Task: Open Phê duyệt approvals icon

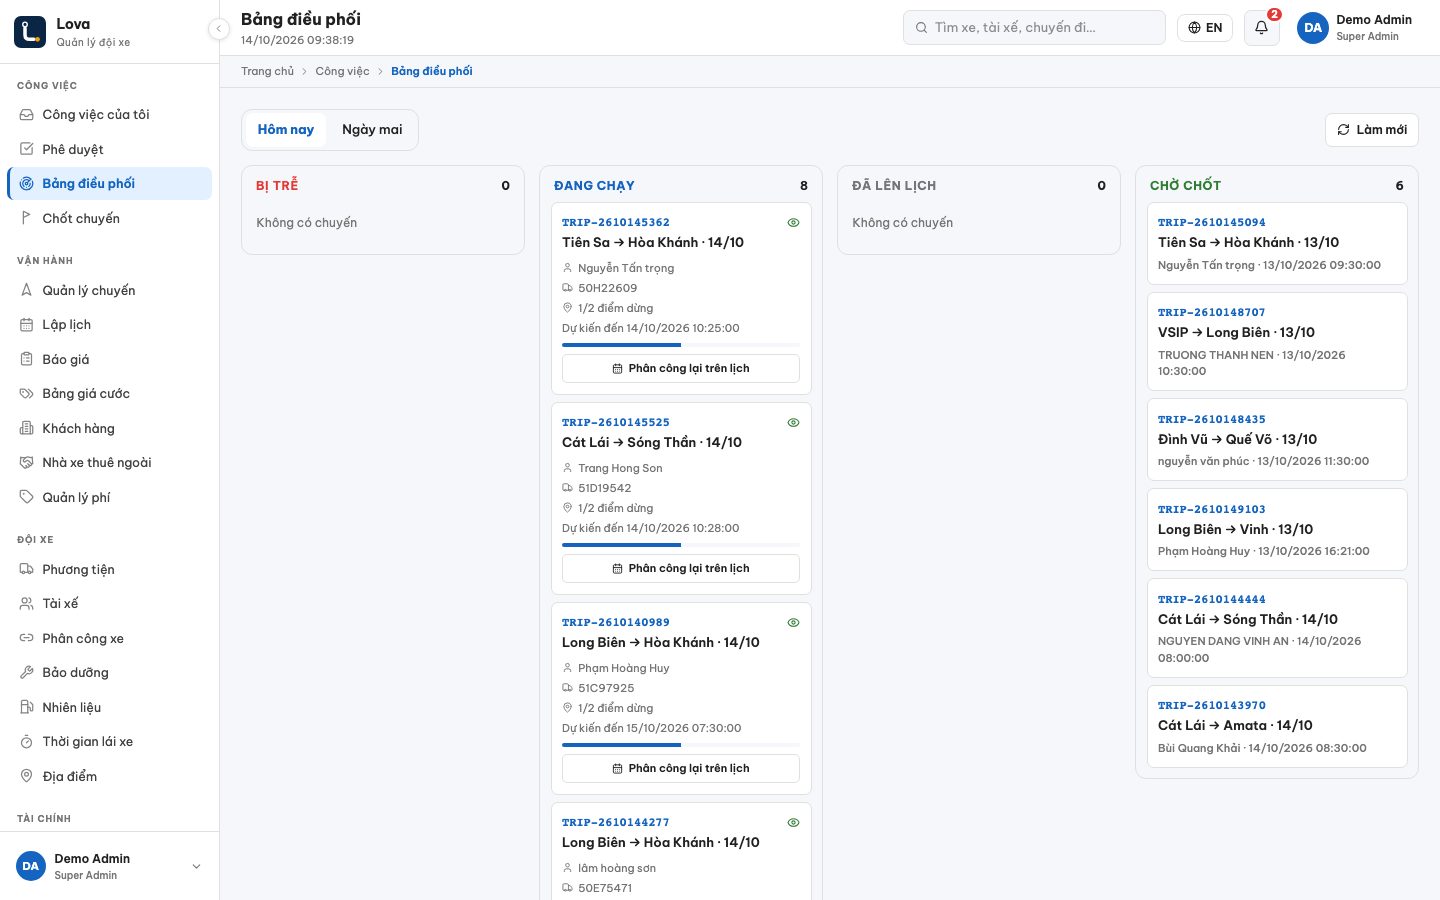Action: [27, 149]
